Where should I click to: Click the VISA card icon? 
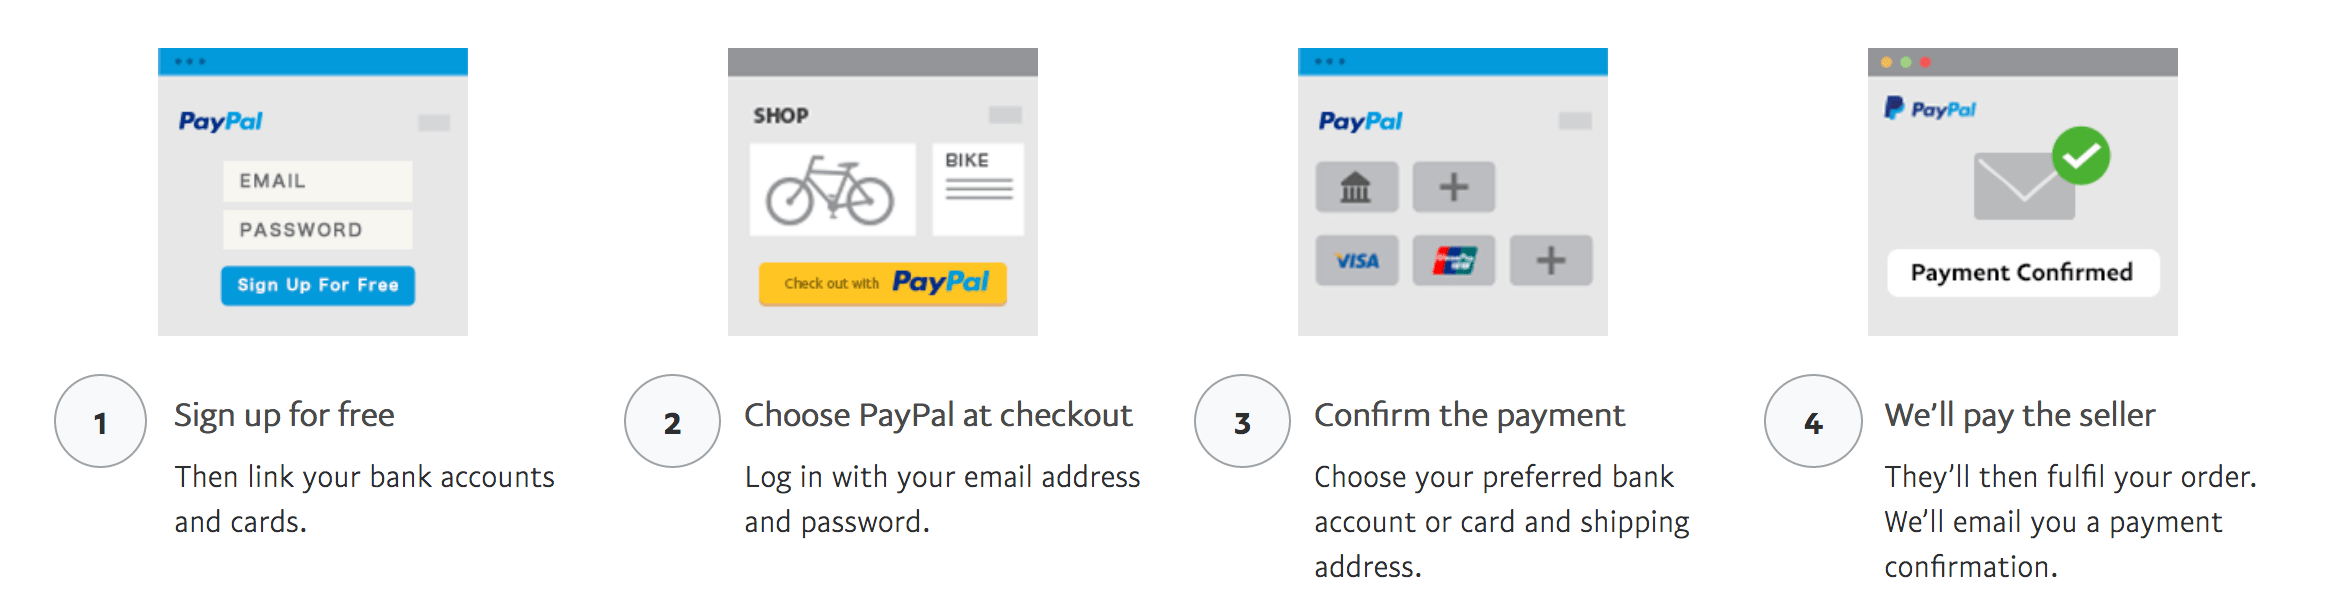coord(1356,261)
